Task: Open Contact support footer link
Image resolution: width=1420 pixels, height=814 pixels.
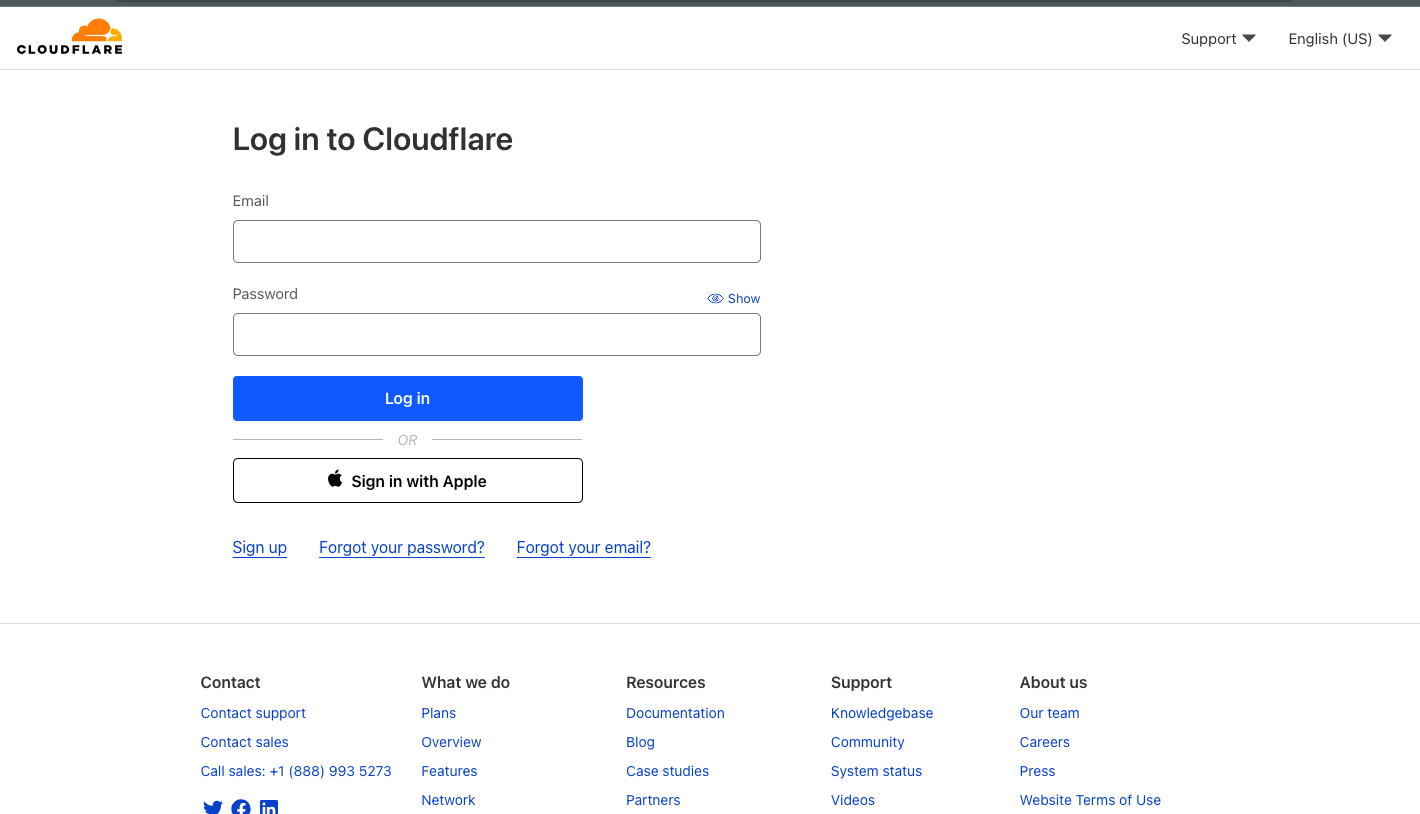Action: 253,713
